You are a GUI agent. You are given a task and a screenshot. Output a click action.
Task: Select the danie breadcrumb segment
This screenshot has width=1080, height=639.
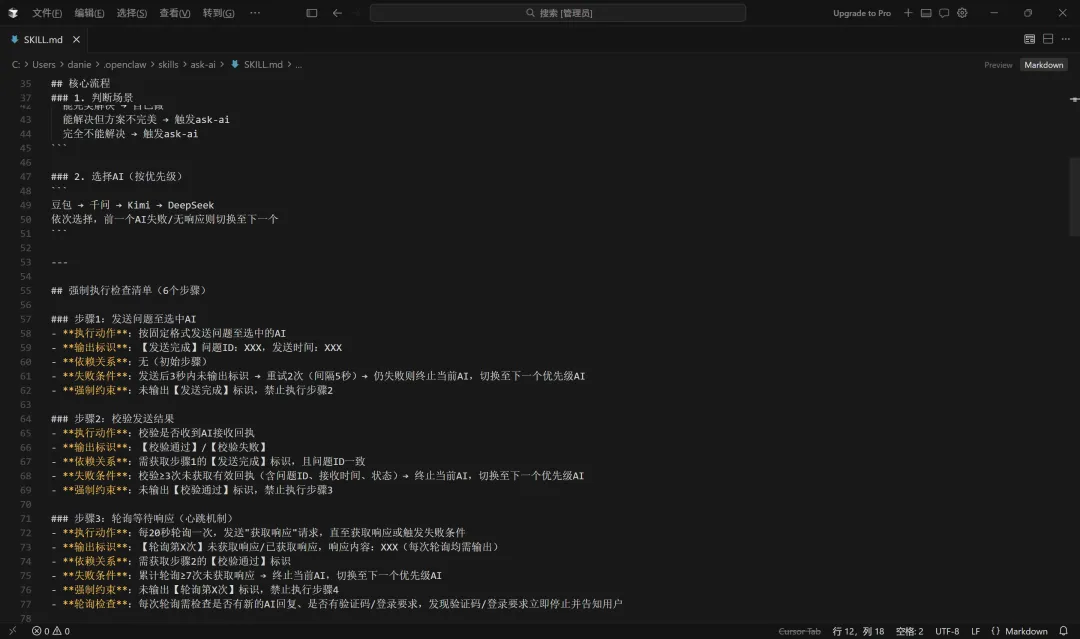79,64
